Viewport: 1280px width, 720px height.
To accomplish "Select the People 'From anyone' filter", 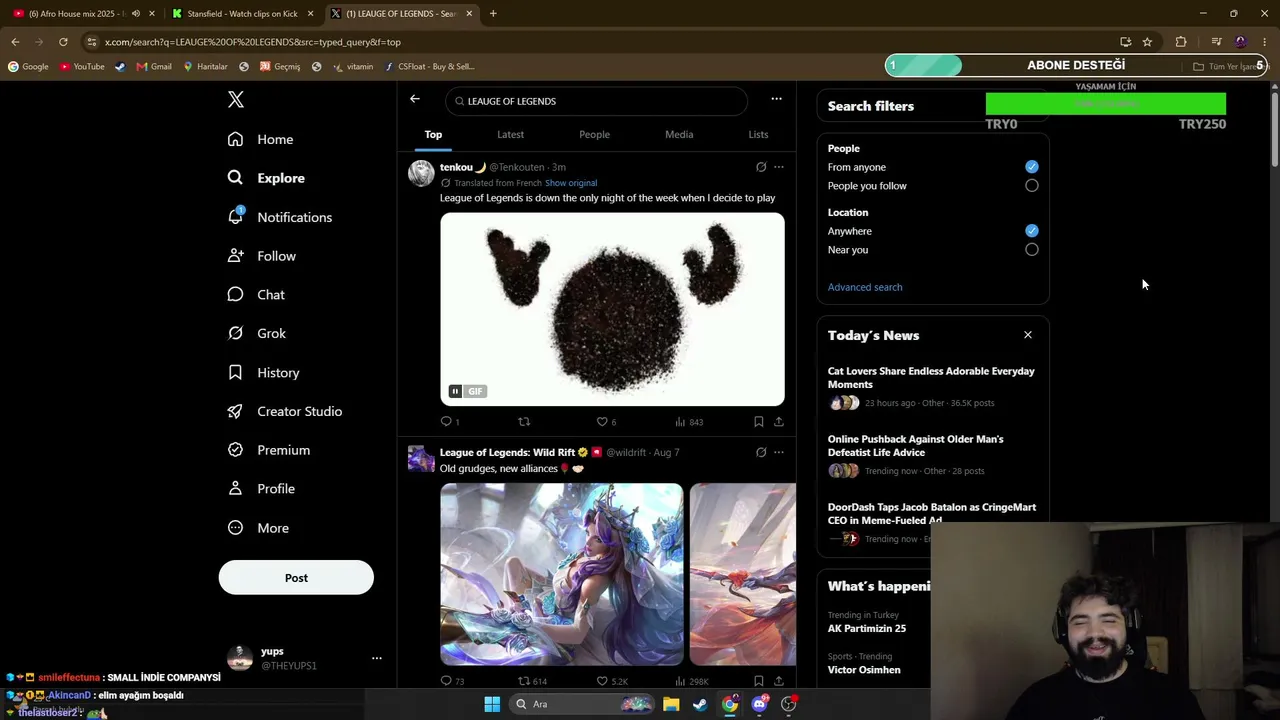I will [x=1032, y=167].
